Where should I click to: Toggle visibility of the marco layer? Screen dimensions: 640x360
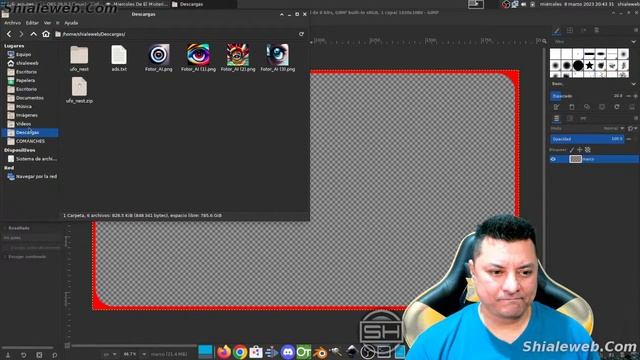pos(553,159)
